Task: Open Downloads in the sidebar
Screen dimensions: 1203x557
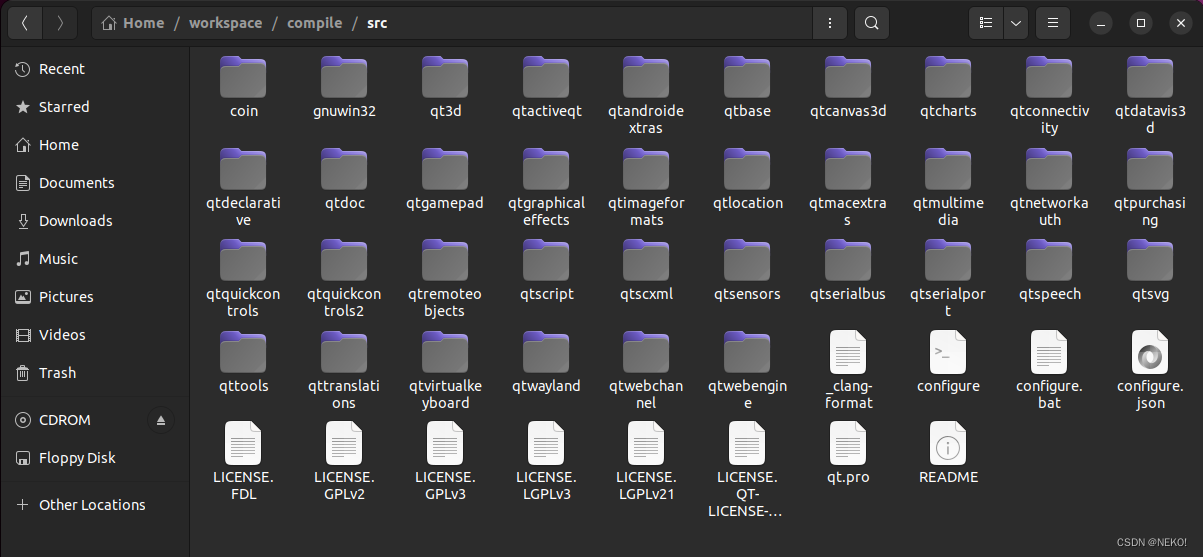Action: pyautogui.click(x=95, y=221)
